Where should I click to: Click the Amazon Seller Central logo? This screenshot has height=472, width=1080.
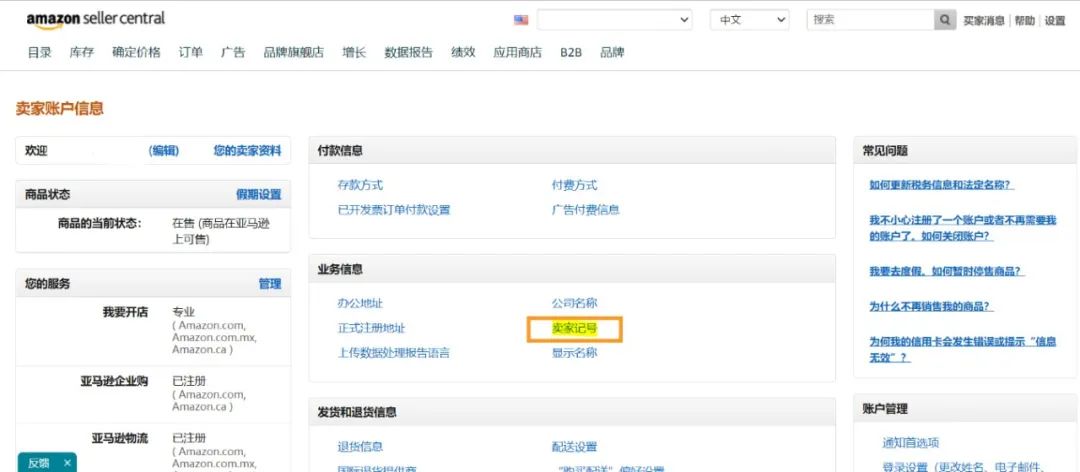96,19
